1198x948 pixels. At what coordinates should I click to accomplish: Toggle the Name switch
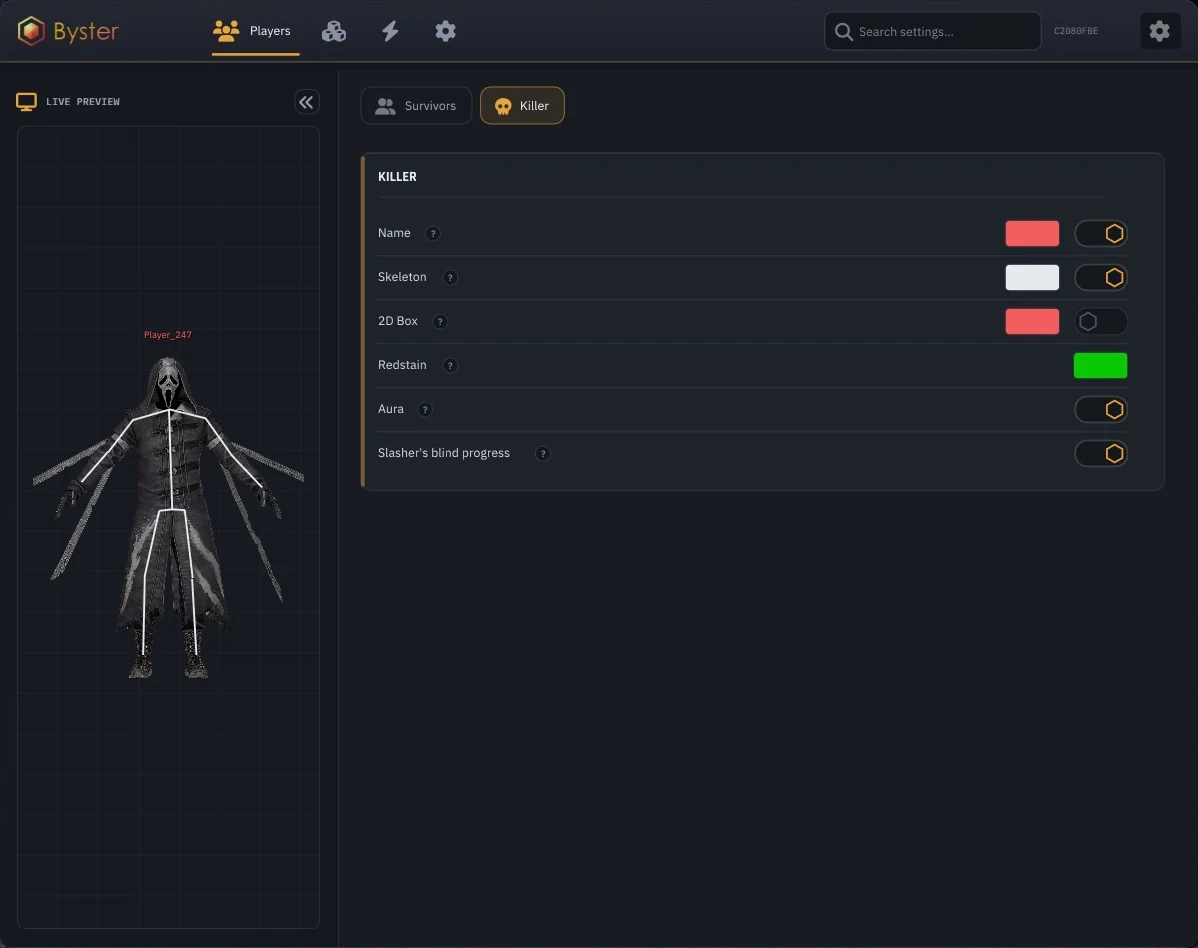[1100, 234]
